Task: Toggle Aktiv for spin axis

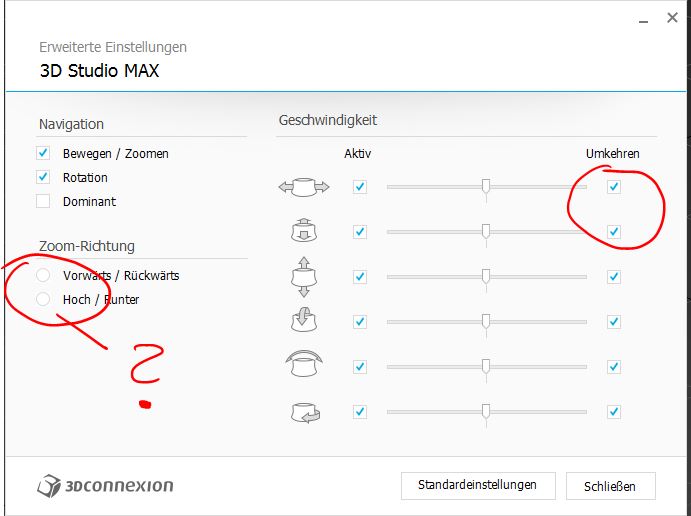Action: click(x=360, y=412)
